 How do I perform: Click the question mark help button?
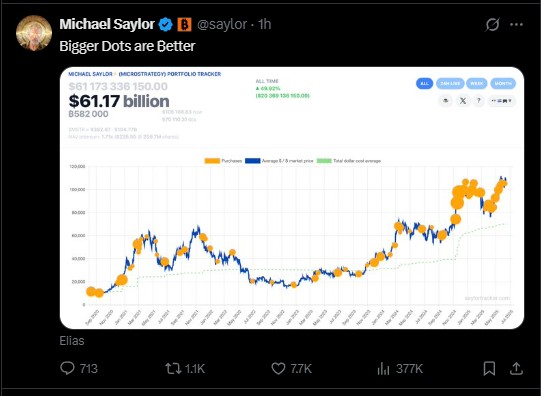pos(479,101)
